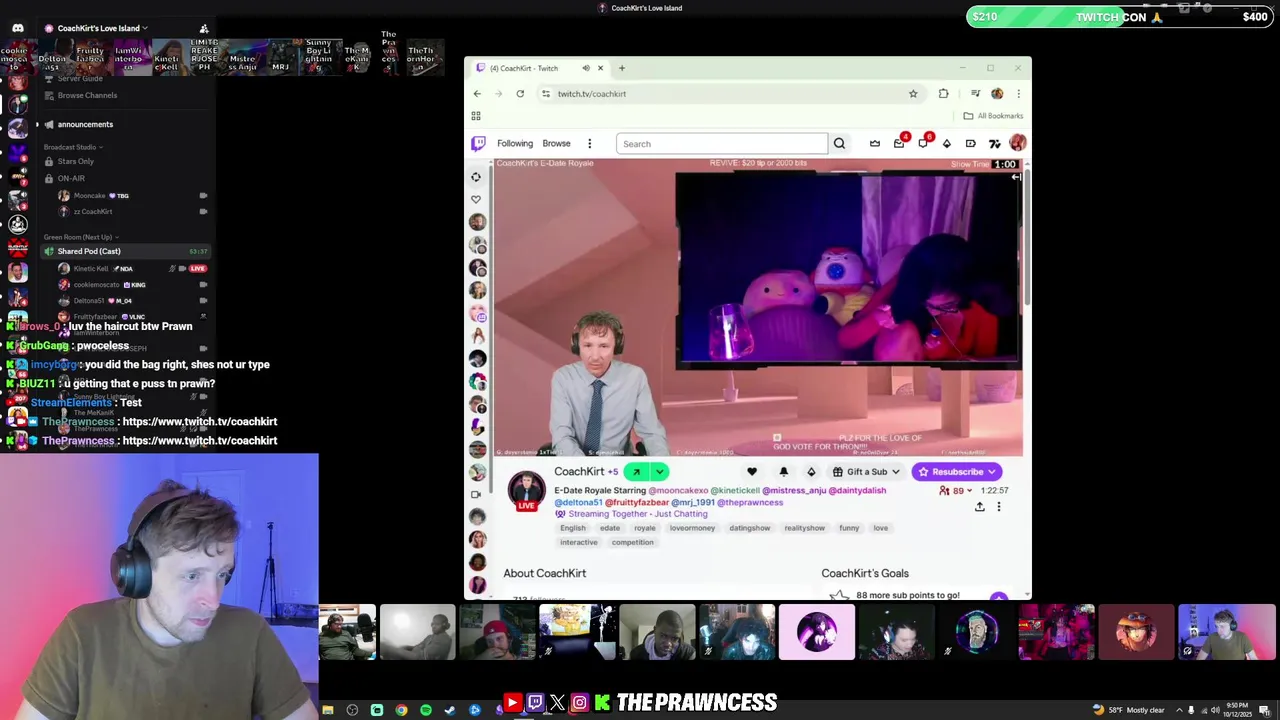
Task: Mute the CoachKirt Twitch tab audio
Action: [586, 68]
